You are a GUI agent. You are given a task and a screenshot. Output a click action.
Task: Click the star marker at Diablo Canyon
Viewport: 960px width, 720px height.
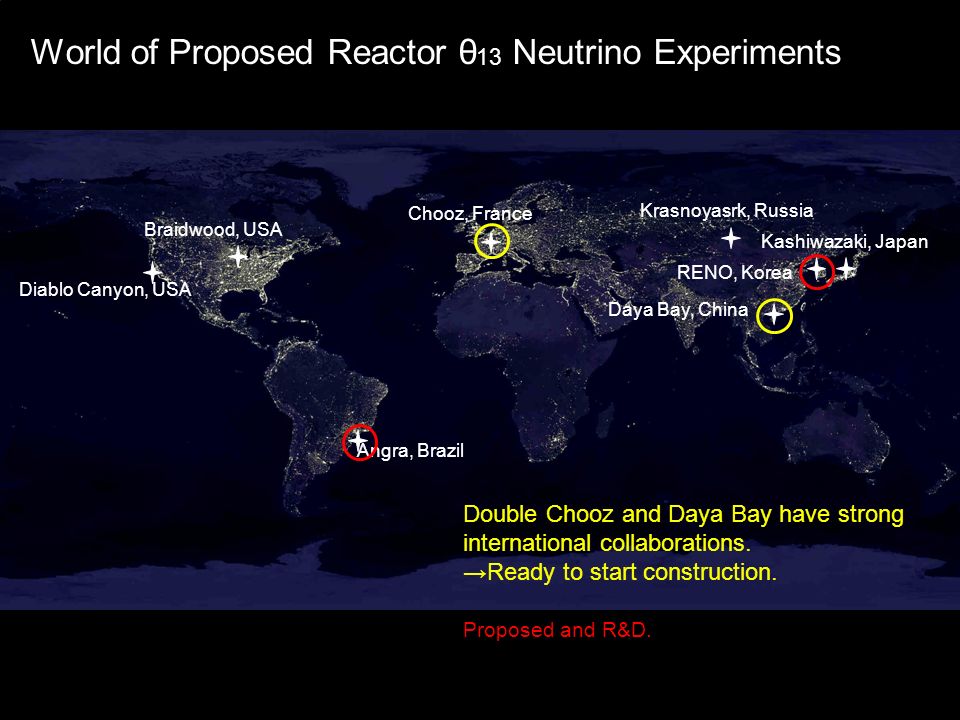(x=152, y=271)
